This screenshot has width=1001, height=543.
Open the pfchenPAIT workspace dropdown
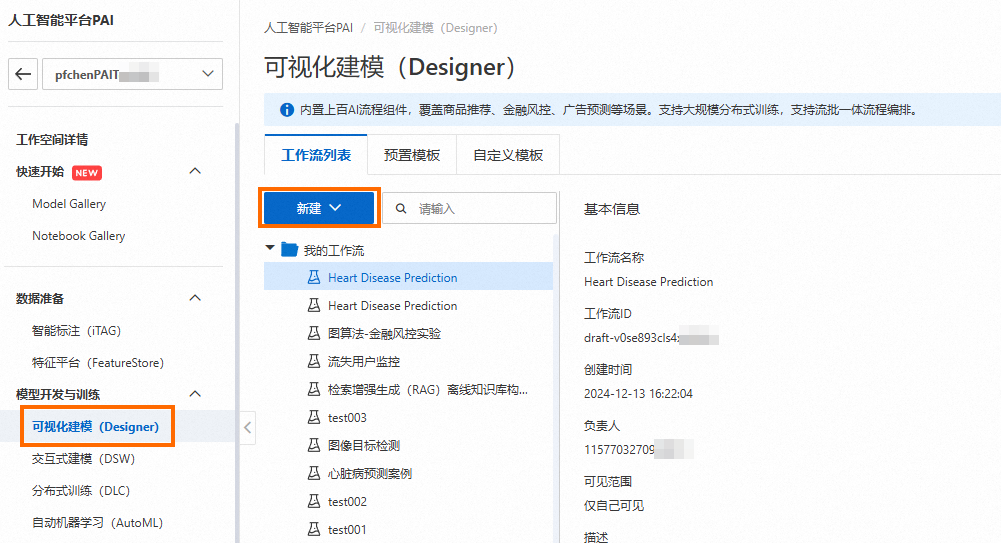[132, 74]
